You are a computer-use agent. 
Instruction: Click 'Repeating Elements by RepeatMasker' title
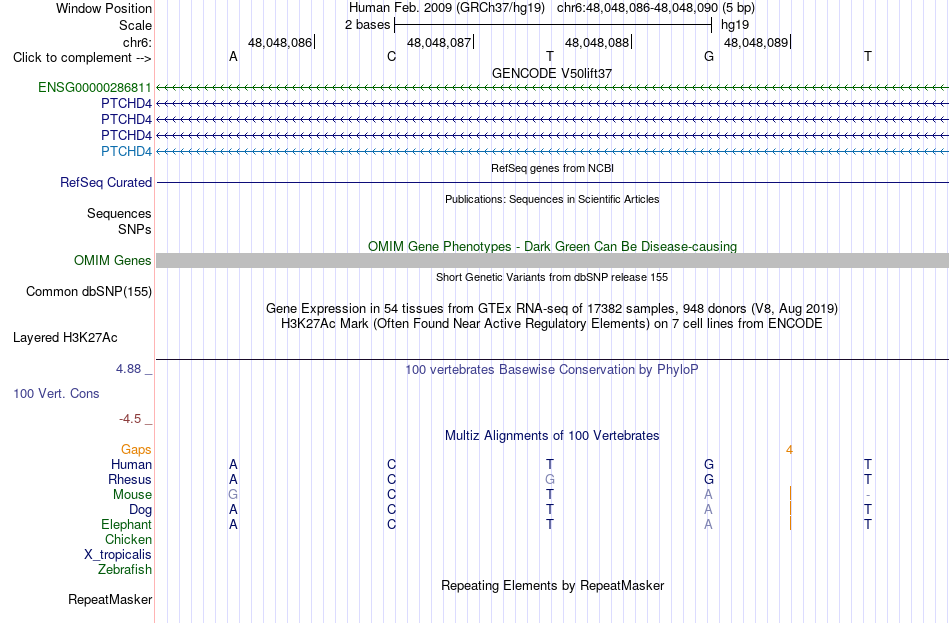pyautogui.click(x=552, y=586)
